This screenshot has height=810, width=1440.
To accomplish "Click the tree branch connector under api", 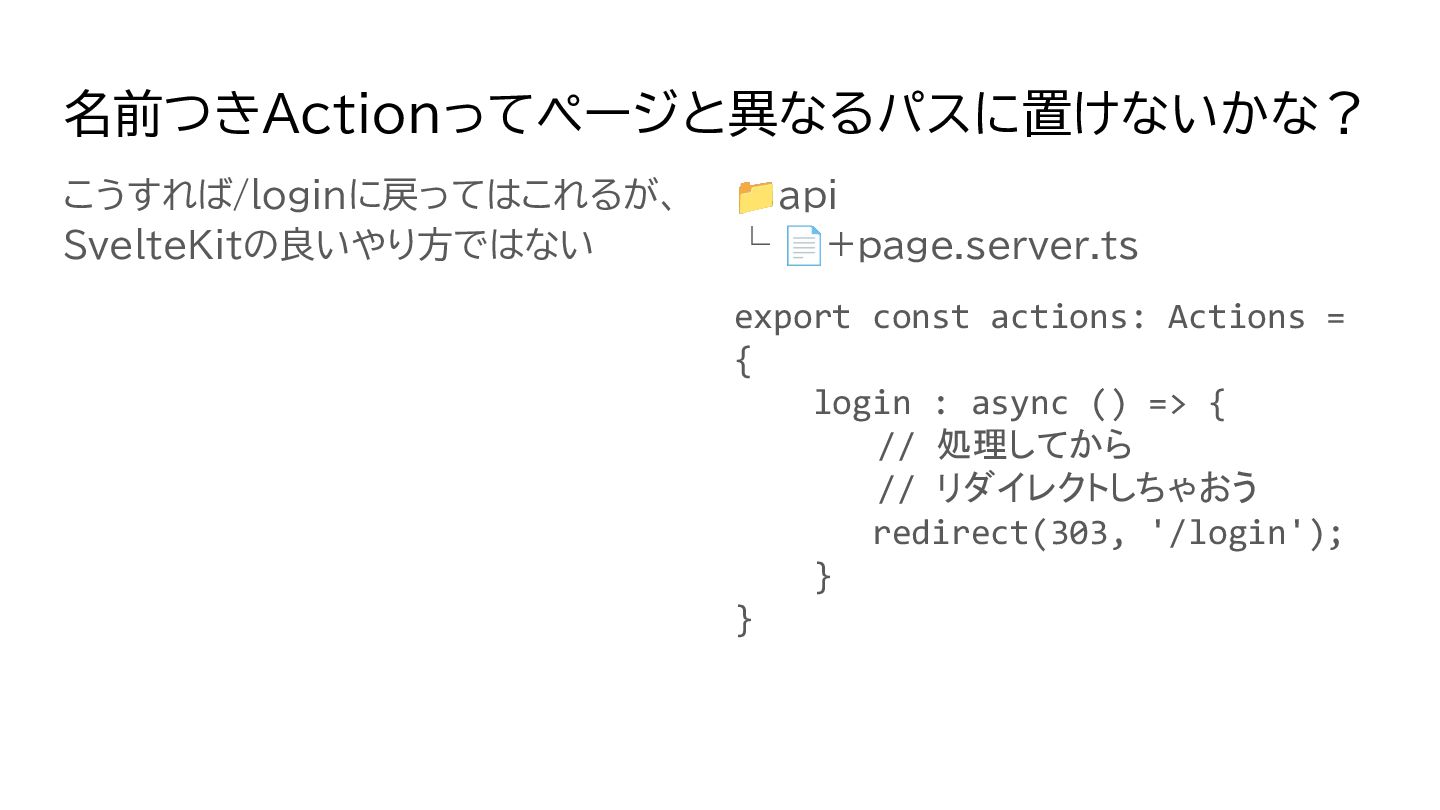I will pyautogui.click(x=759, y=241).
